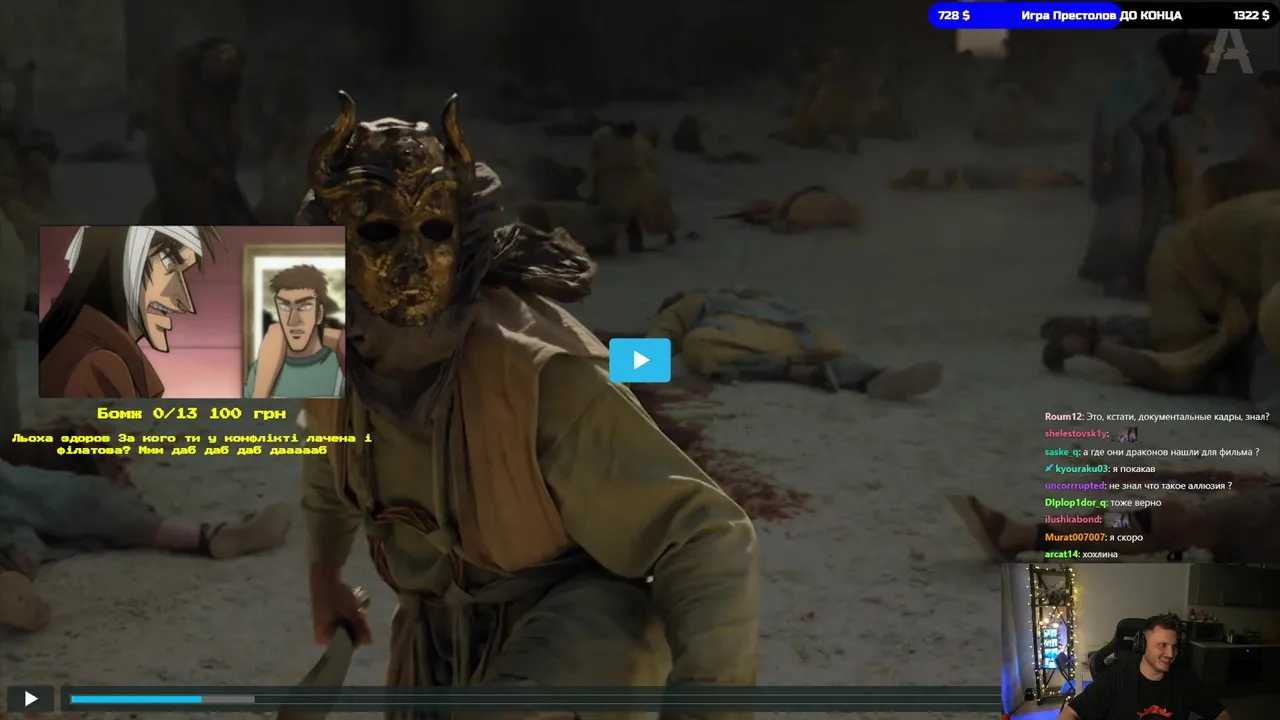1280x720 pixels.
Task: Click the framed portrait inside the anime overlay
Action: pyautogui.click(x=295, y=322)
